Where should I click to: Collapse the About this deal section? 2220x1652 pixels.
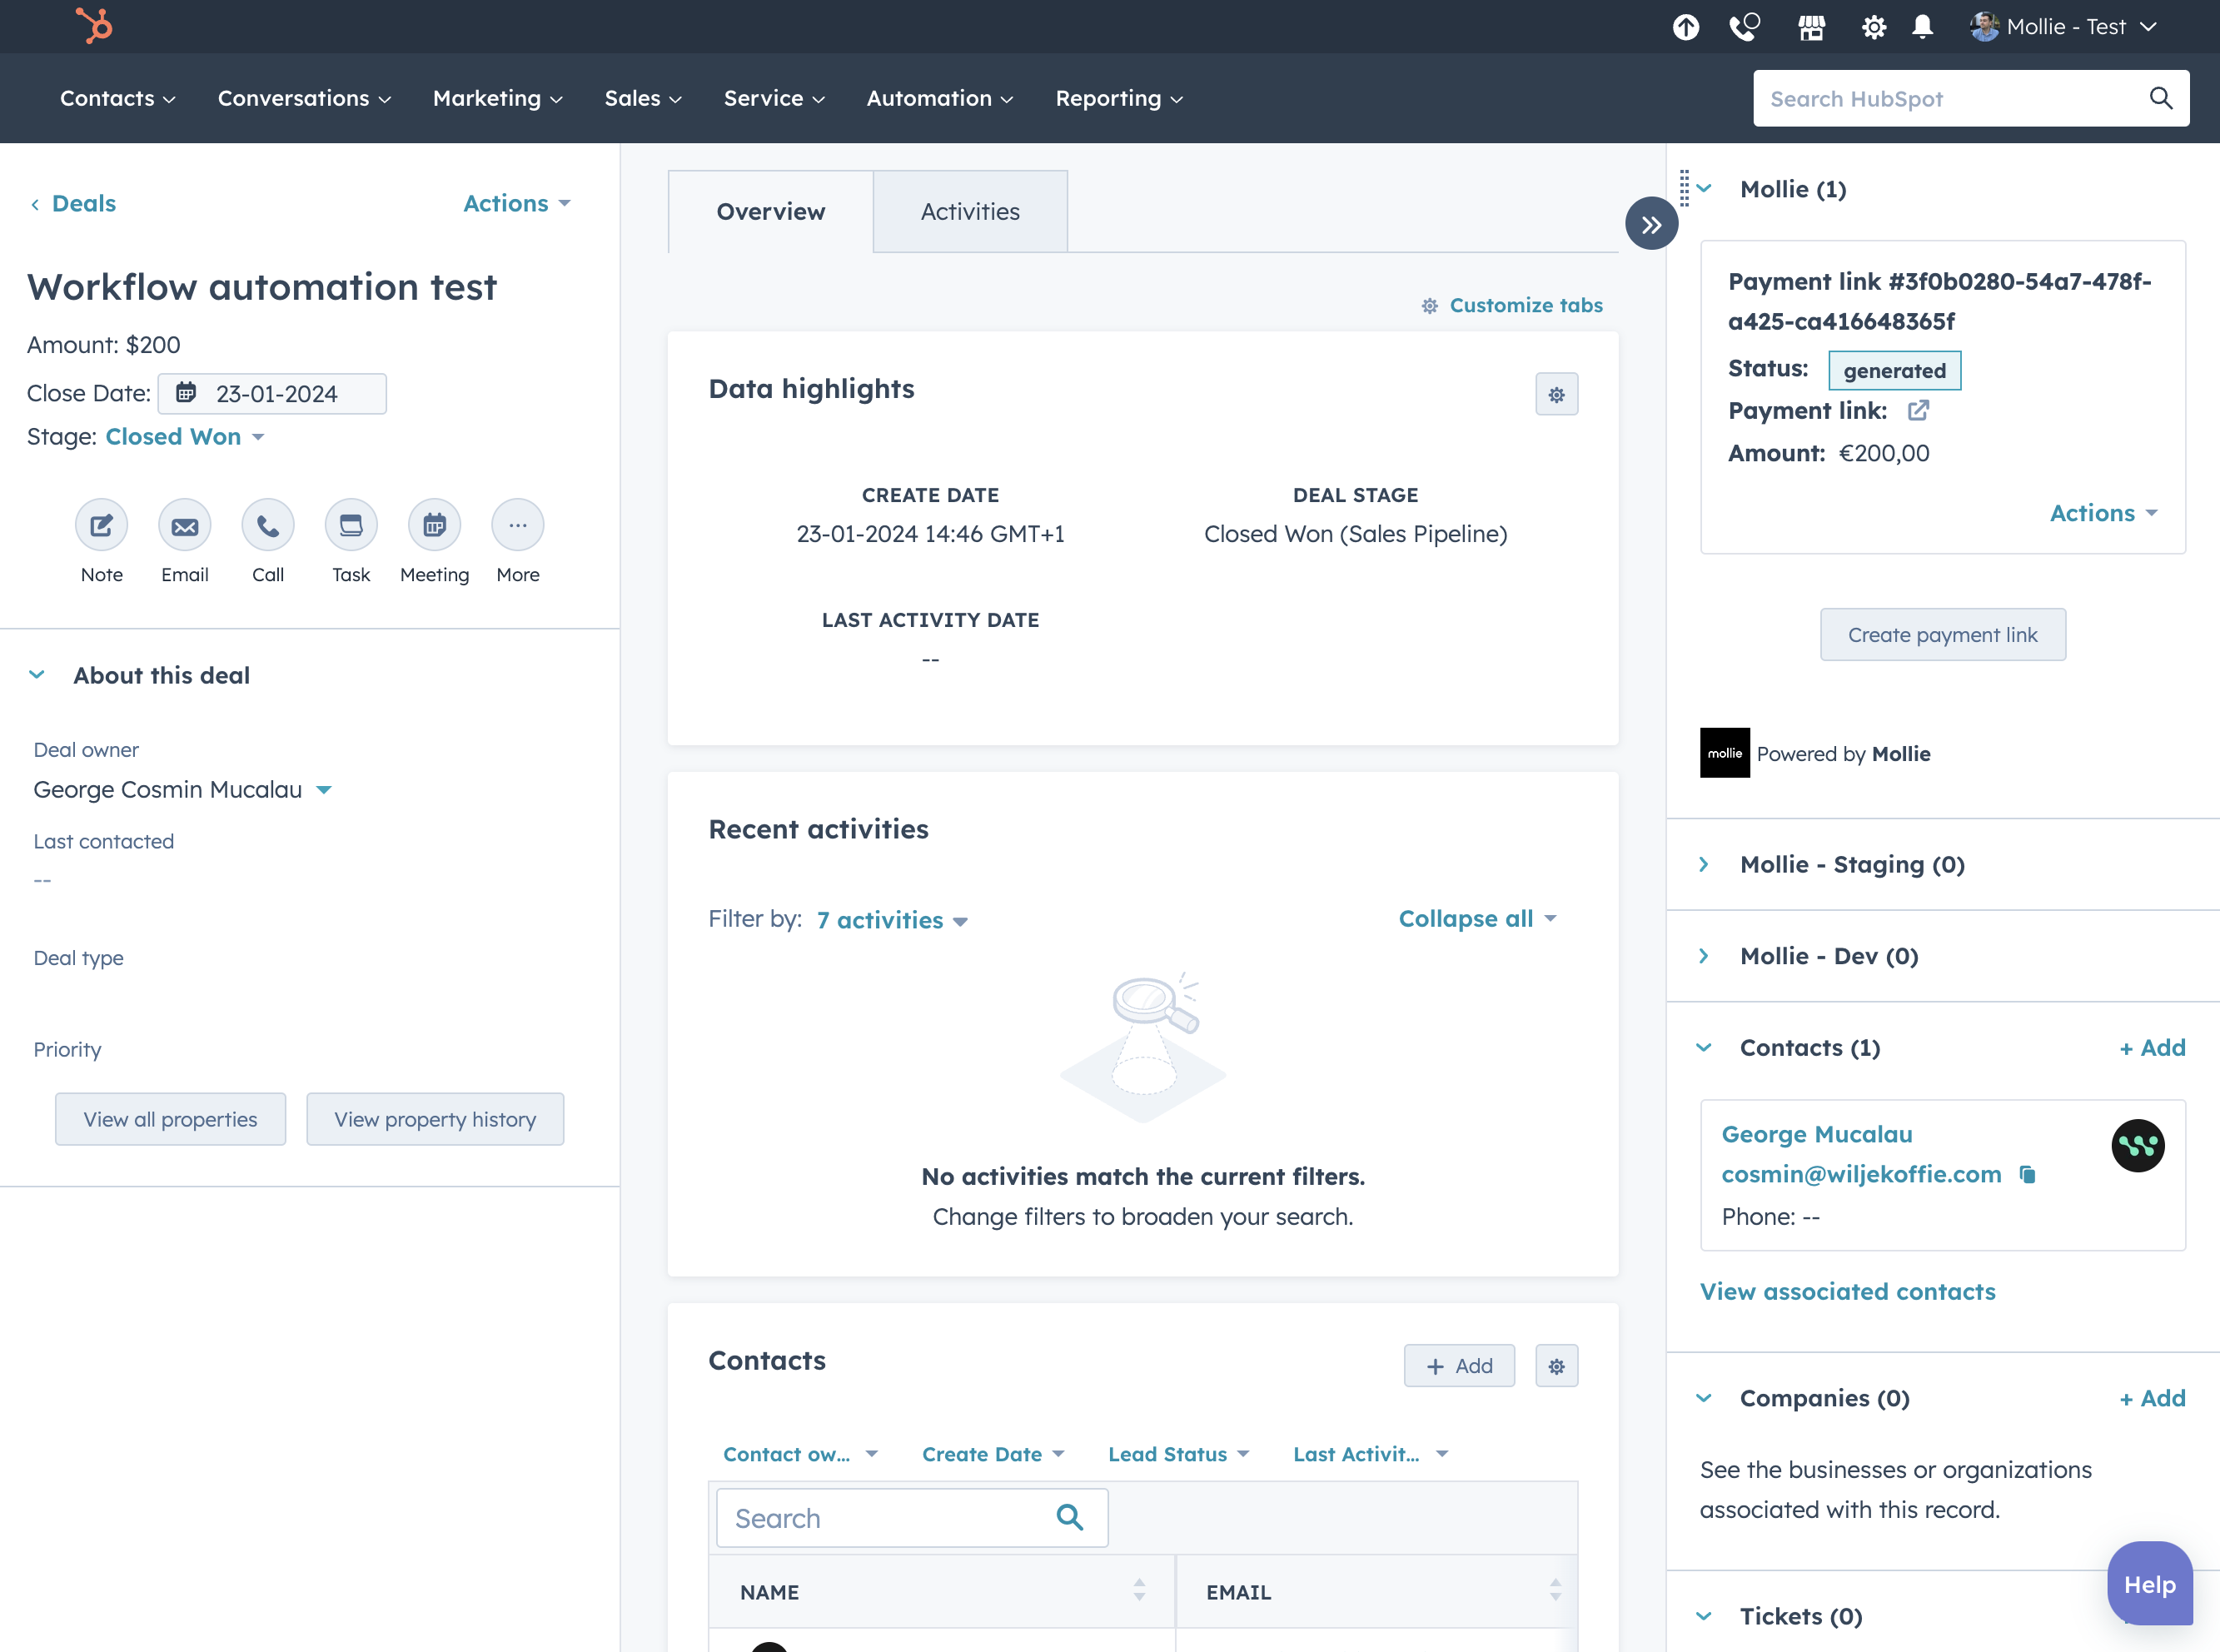point(37,675)
